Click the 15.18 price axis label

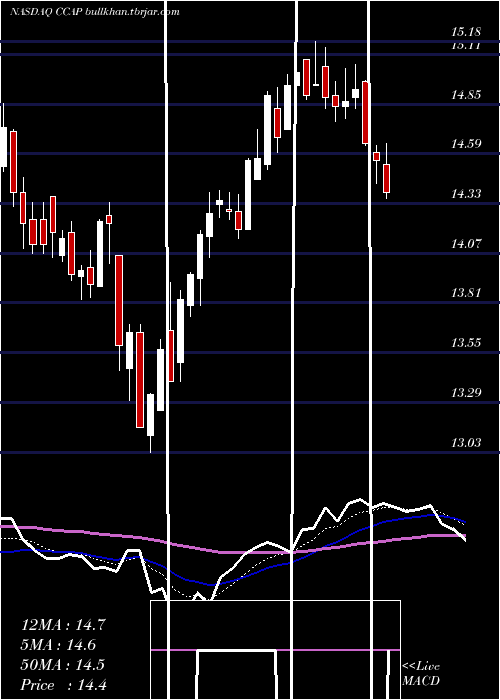point(466,32)
